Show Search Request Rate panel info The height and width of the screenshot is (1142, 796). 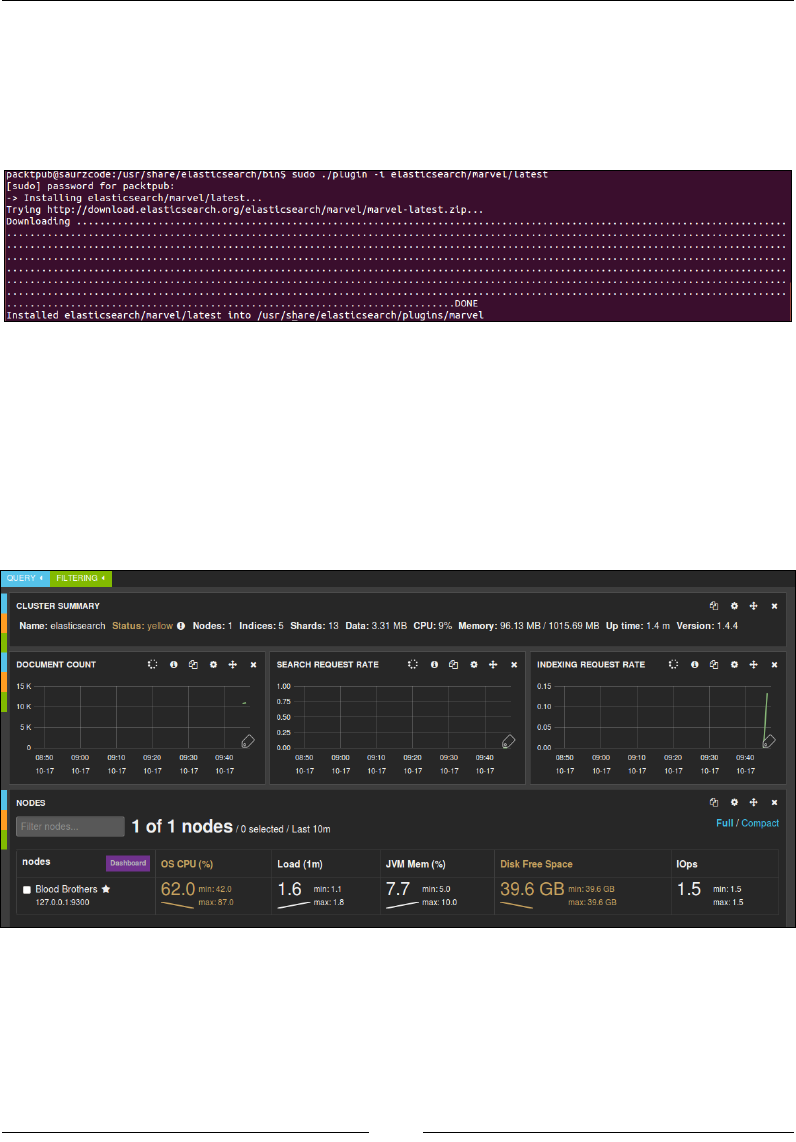[434, 664]
